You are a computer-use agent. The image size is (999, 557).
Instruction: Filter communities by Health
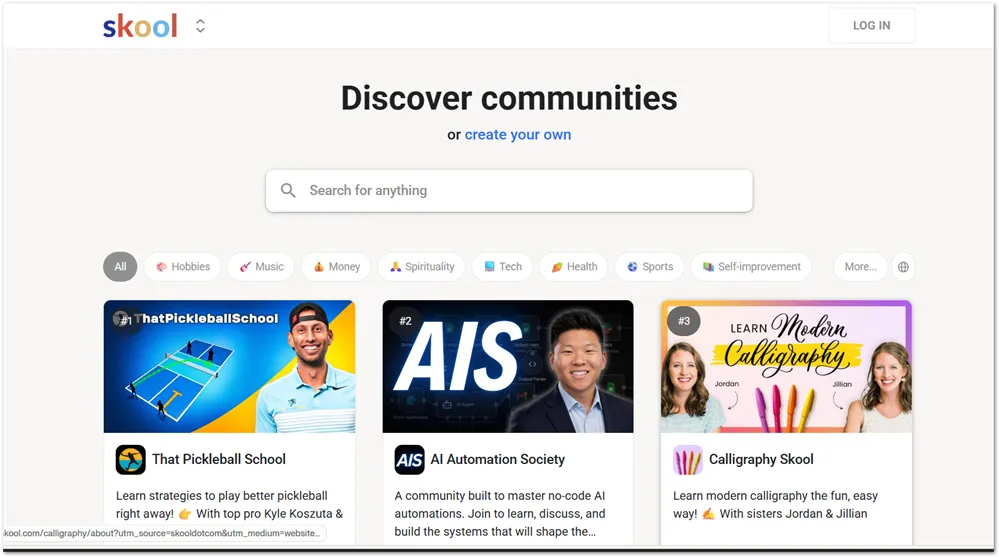click(574, 267)
